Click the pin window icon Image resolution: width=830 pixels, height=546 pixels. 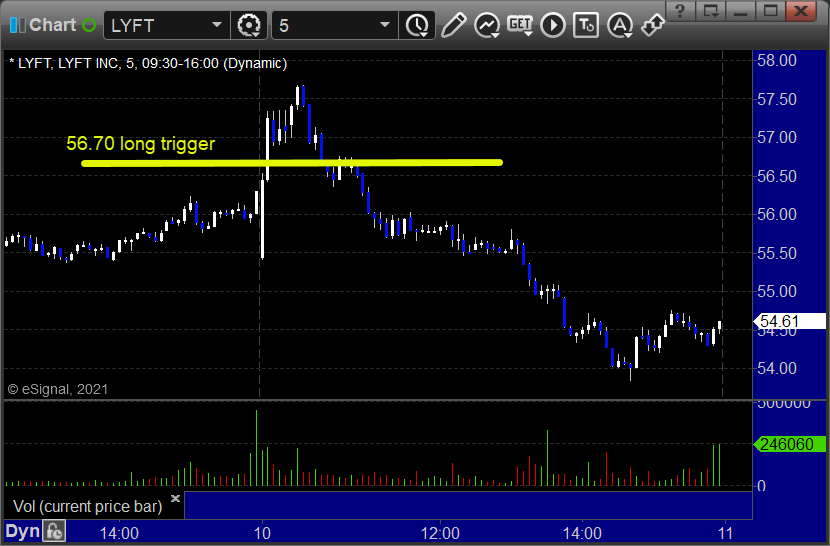click(x=653, y=25)
